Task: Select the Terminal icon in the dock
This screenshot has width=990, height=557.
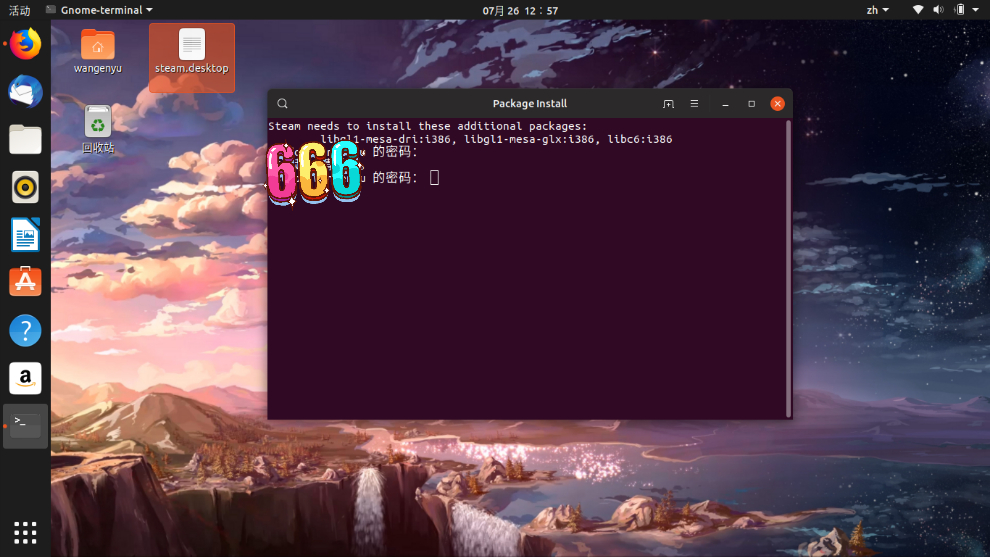Action: pos(25,426)
